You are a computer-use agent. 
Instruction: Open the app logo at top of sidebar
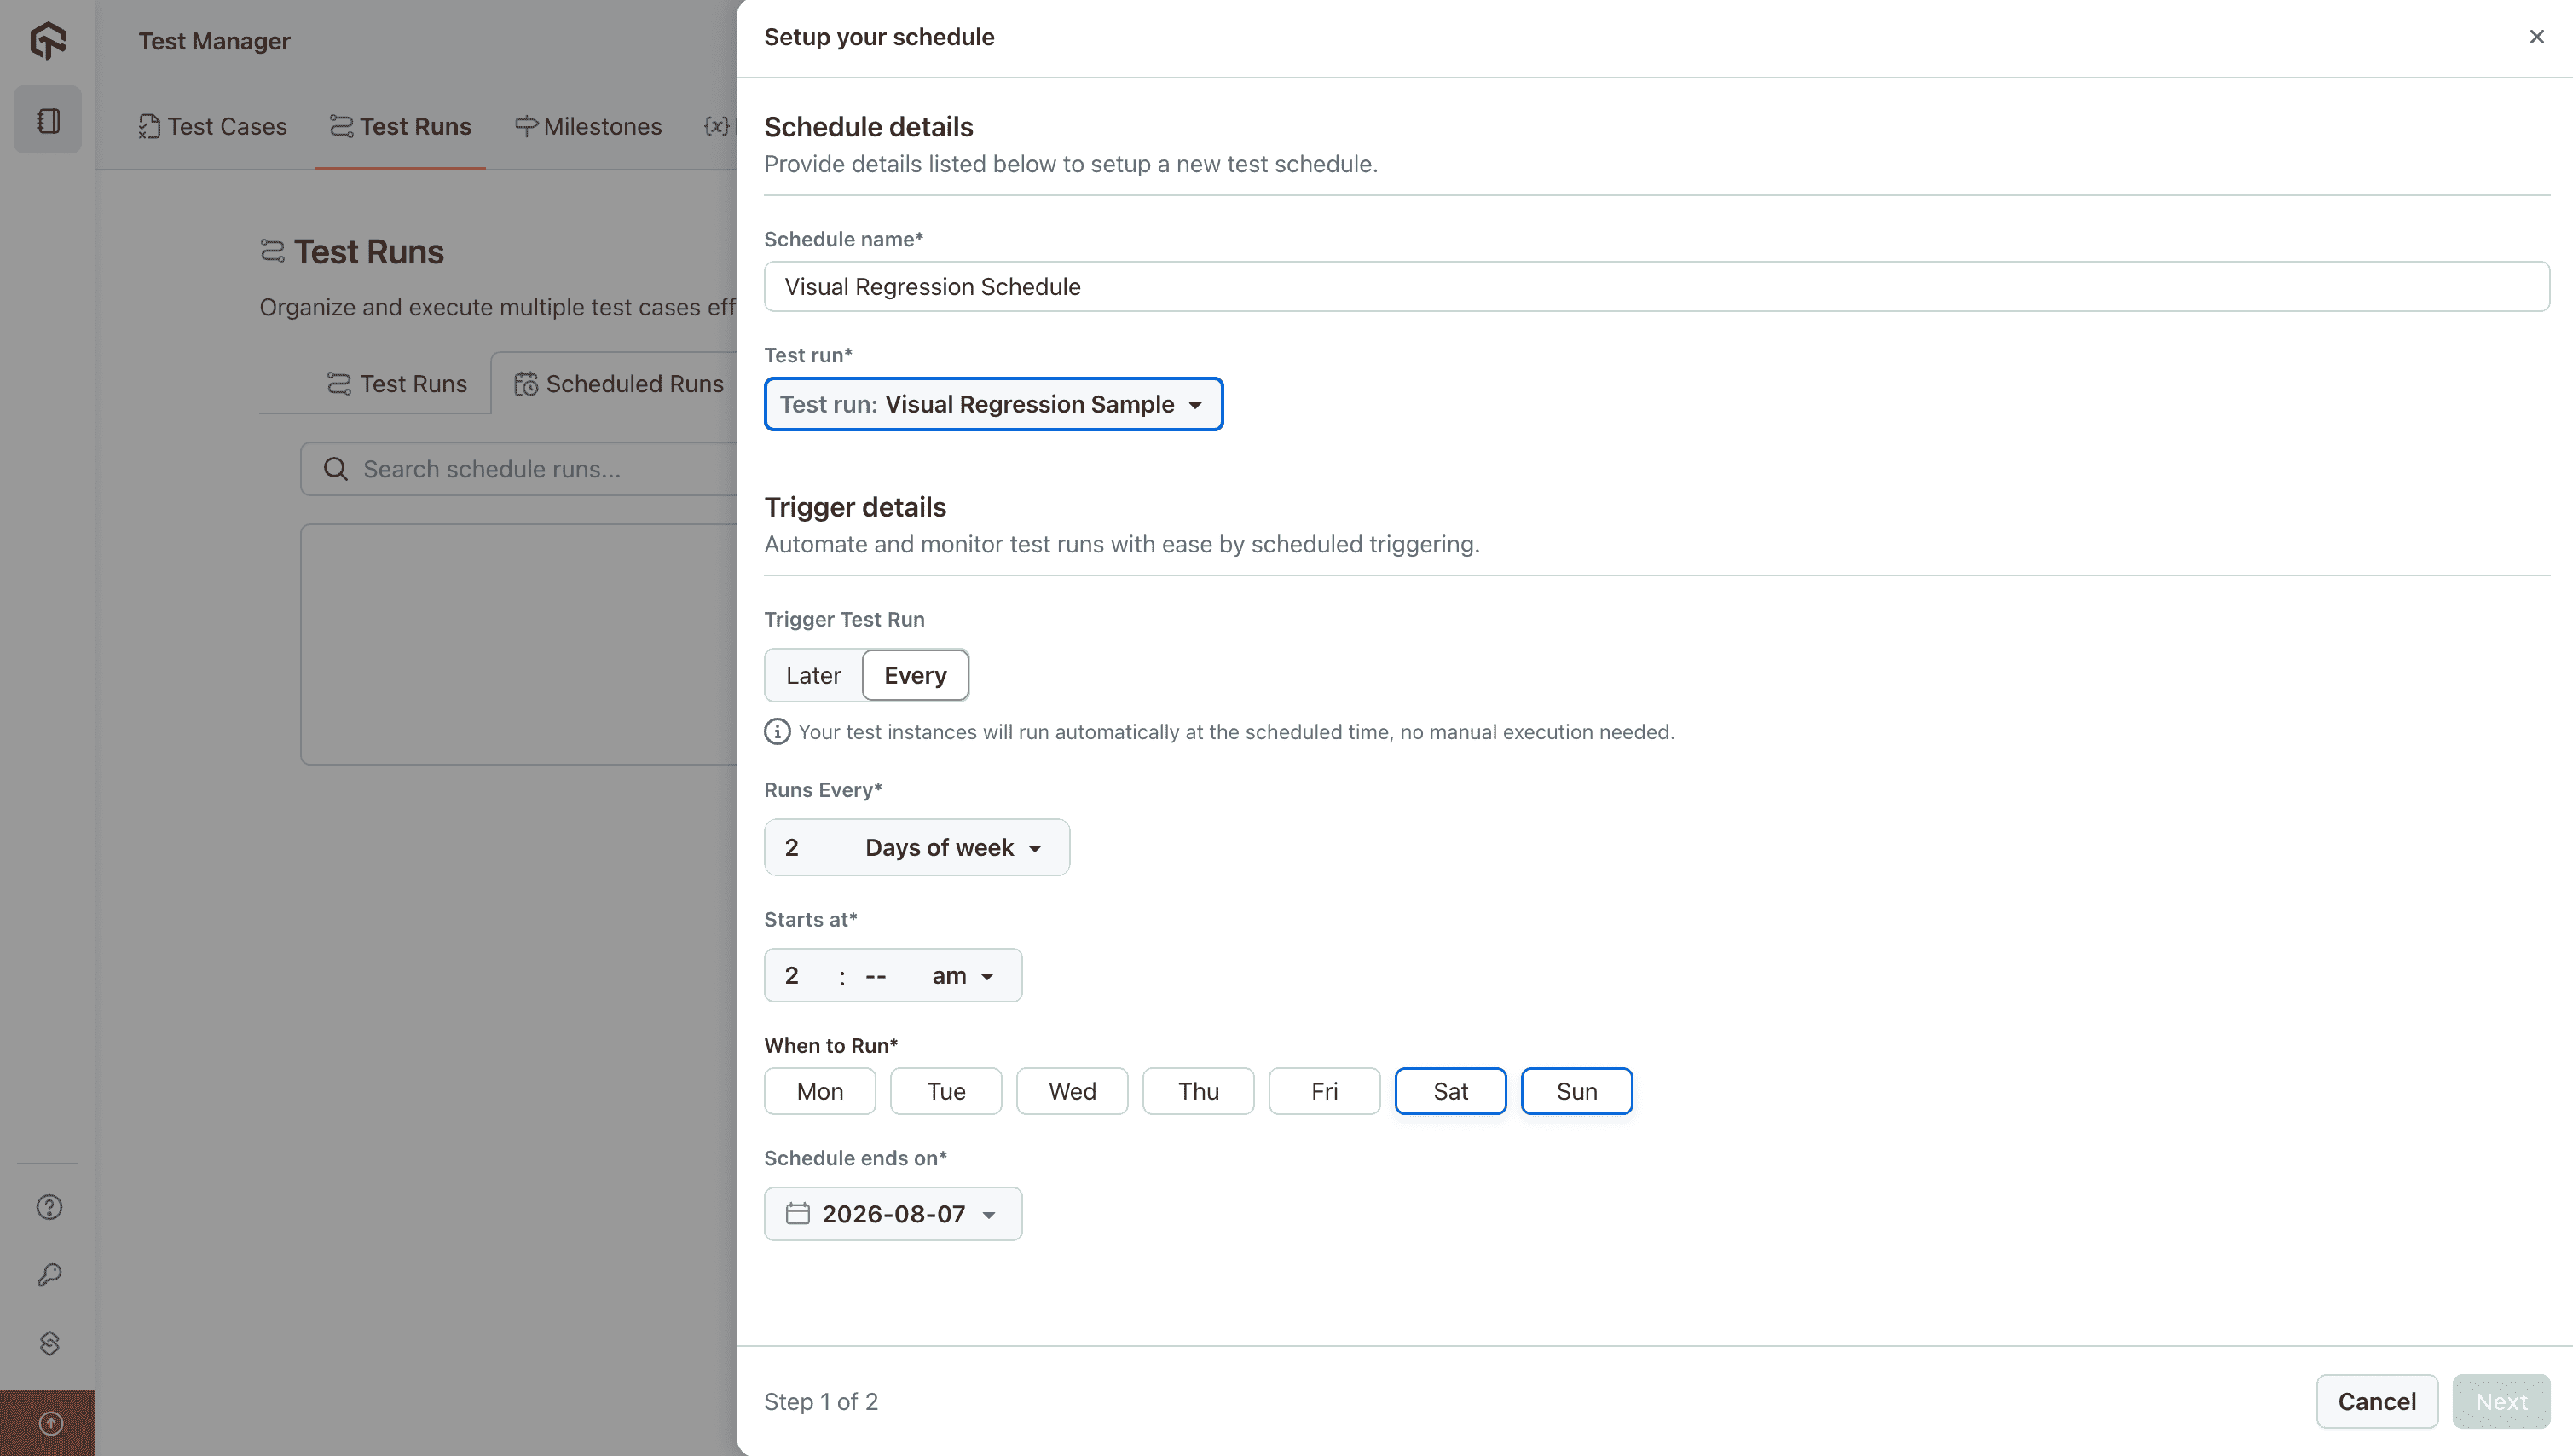[47, 41]
